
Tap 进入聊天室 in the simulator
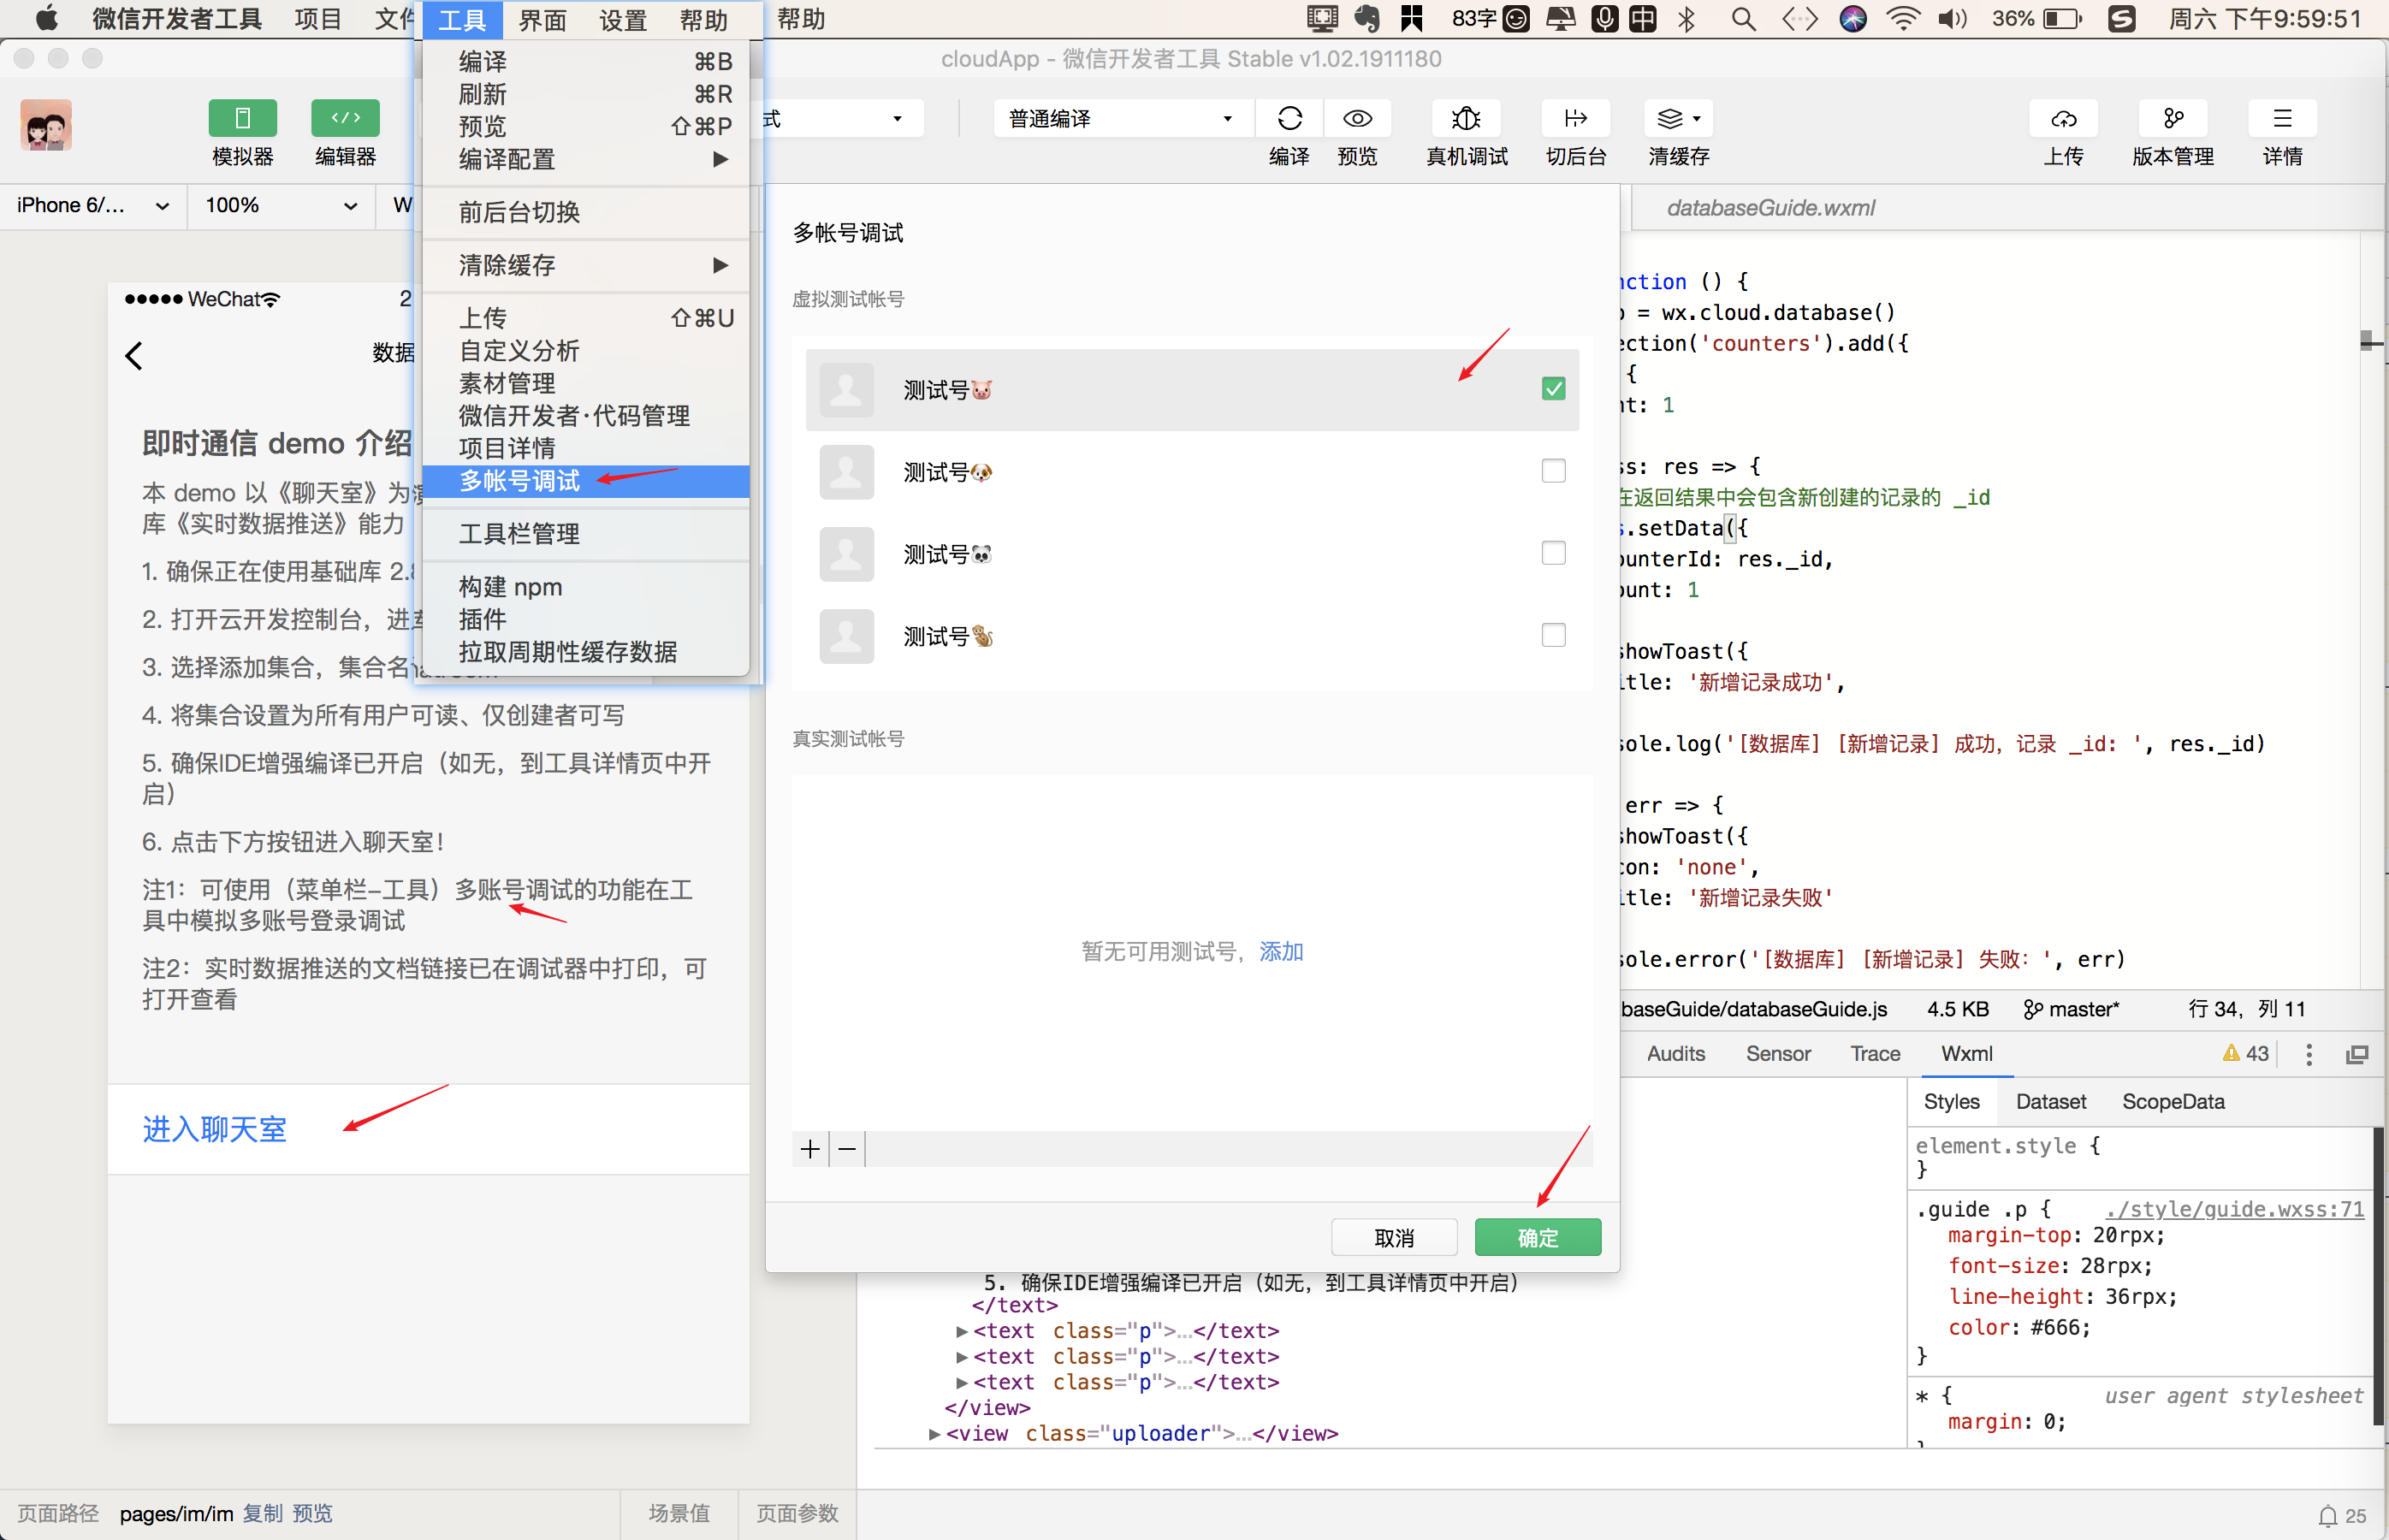click(x=214, y=1129)
